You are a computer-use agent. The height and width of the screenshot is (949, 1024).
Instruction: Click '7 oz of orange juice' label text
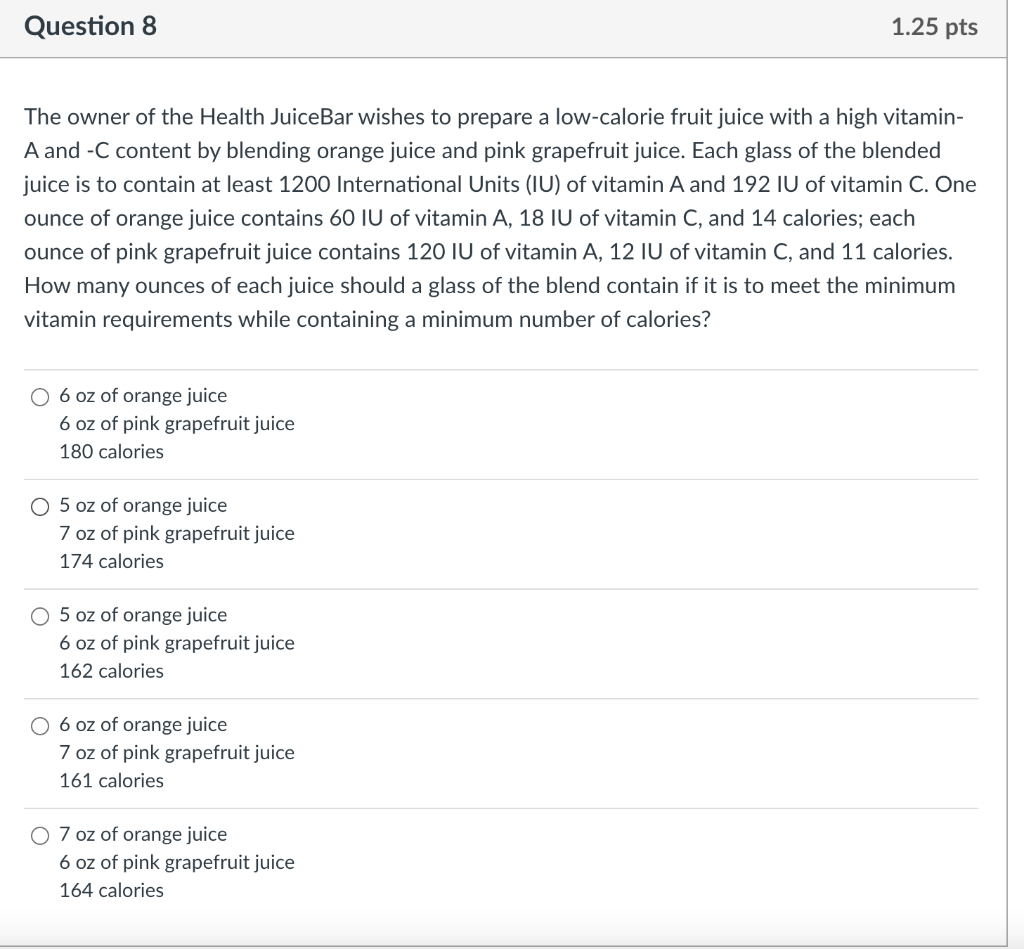click(143, 834)
